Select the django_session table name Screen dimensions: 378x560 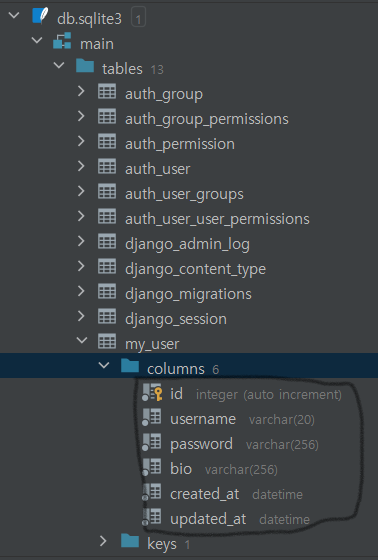pos(176,320)
